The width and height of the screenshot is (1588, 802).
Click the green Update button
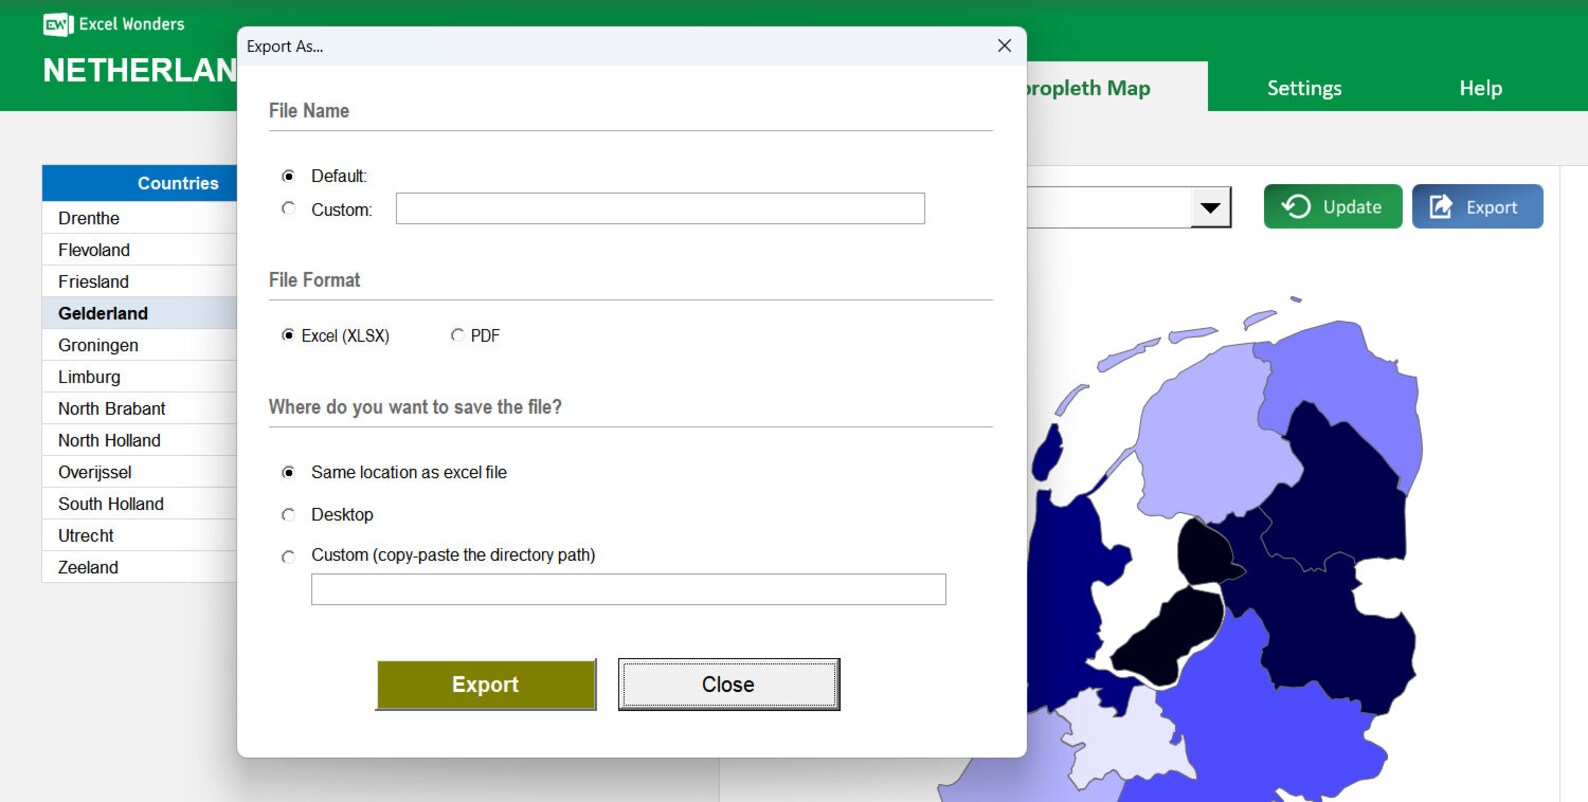[x=1333, y=206]
